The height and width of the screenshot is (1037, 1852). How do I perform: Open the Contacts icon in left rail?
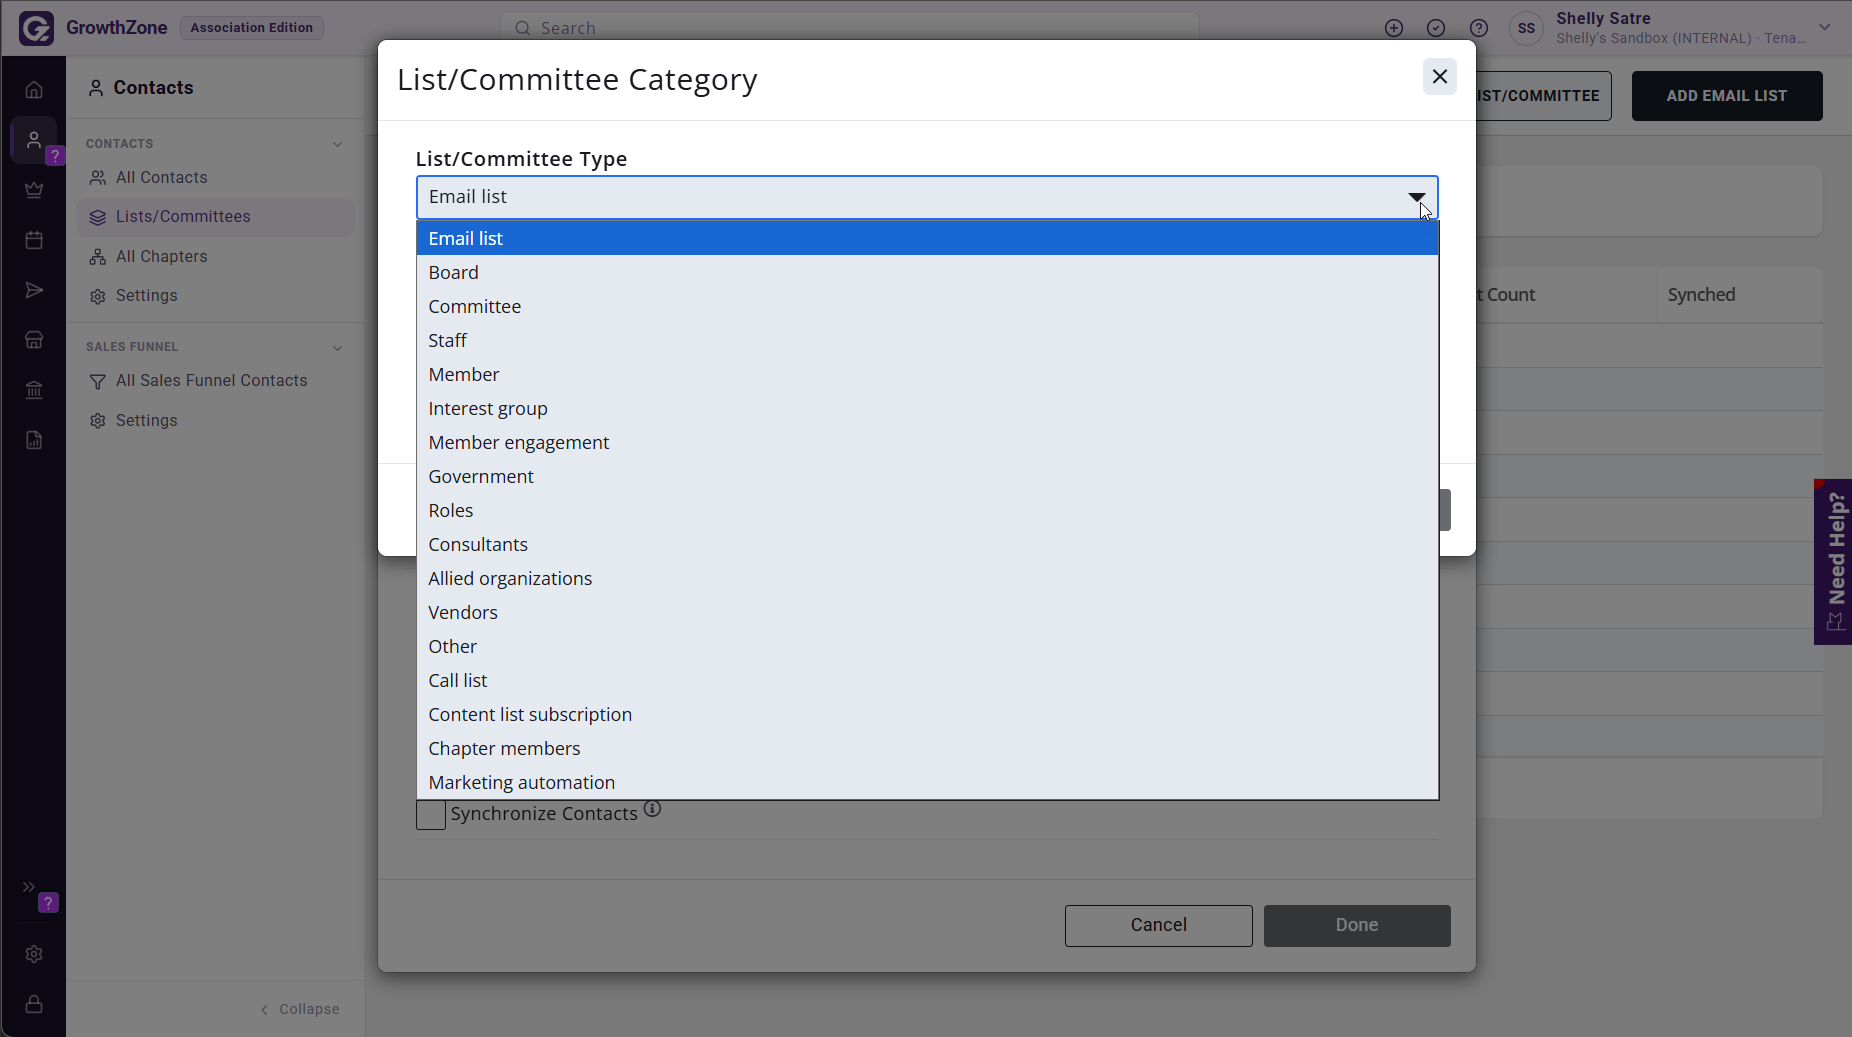click(34, 140)
